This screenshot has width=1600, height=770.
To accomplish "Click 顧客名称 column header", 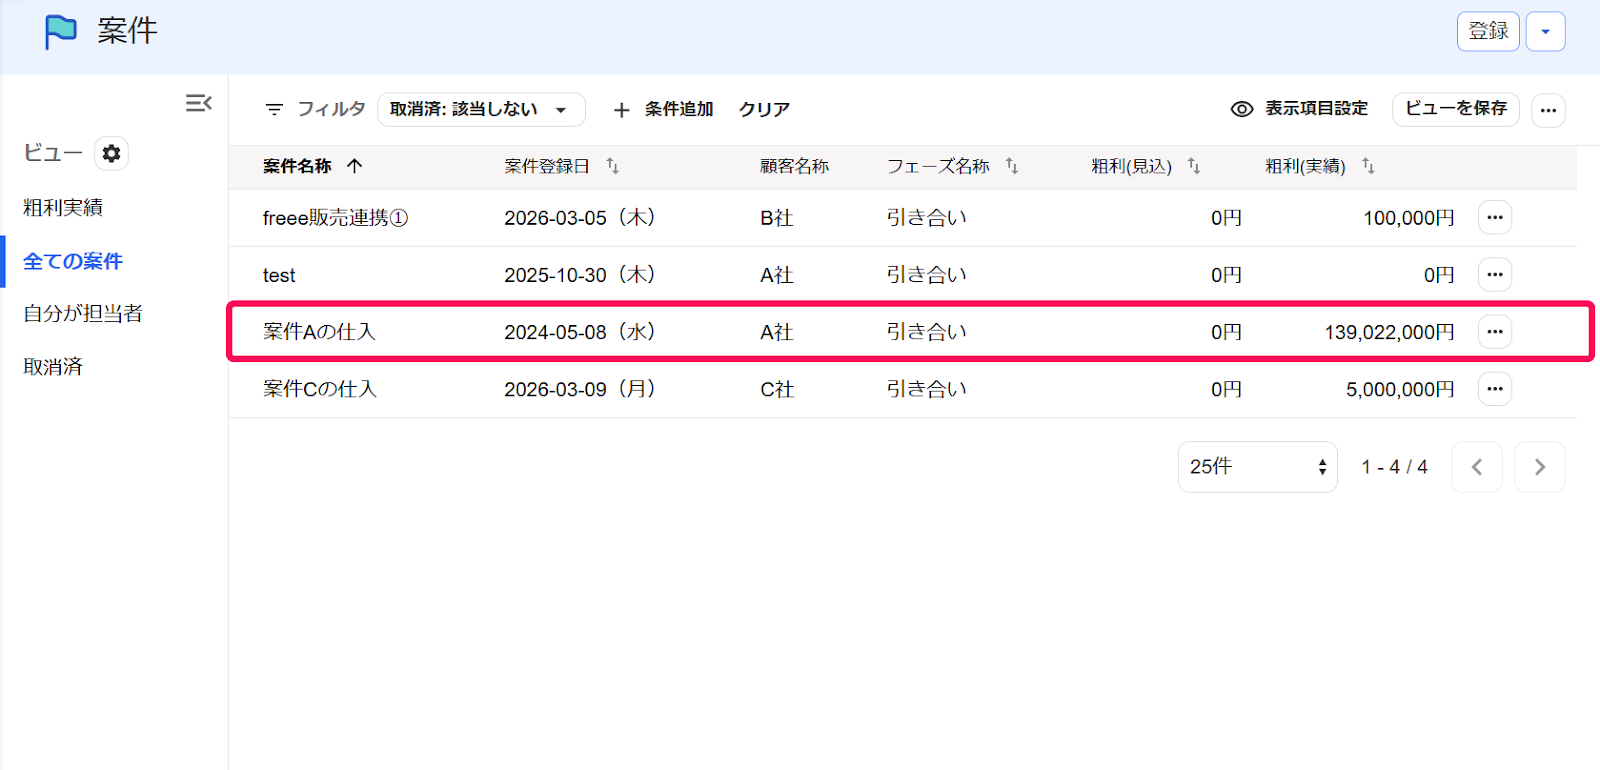I will pos(794,166).
